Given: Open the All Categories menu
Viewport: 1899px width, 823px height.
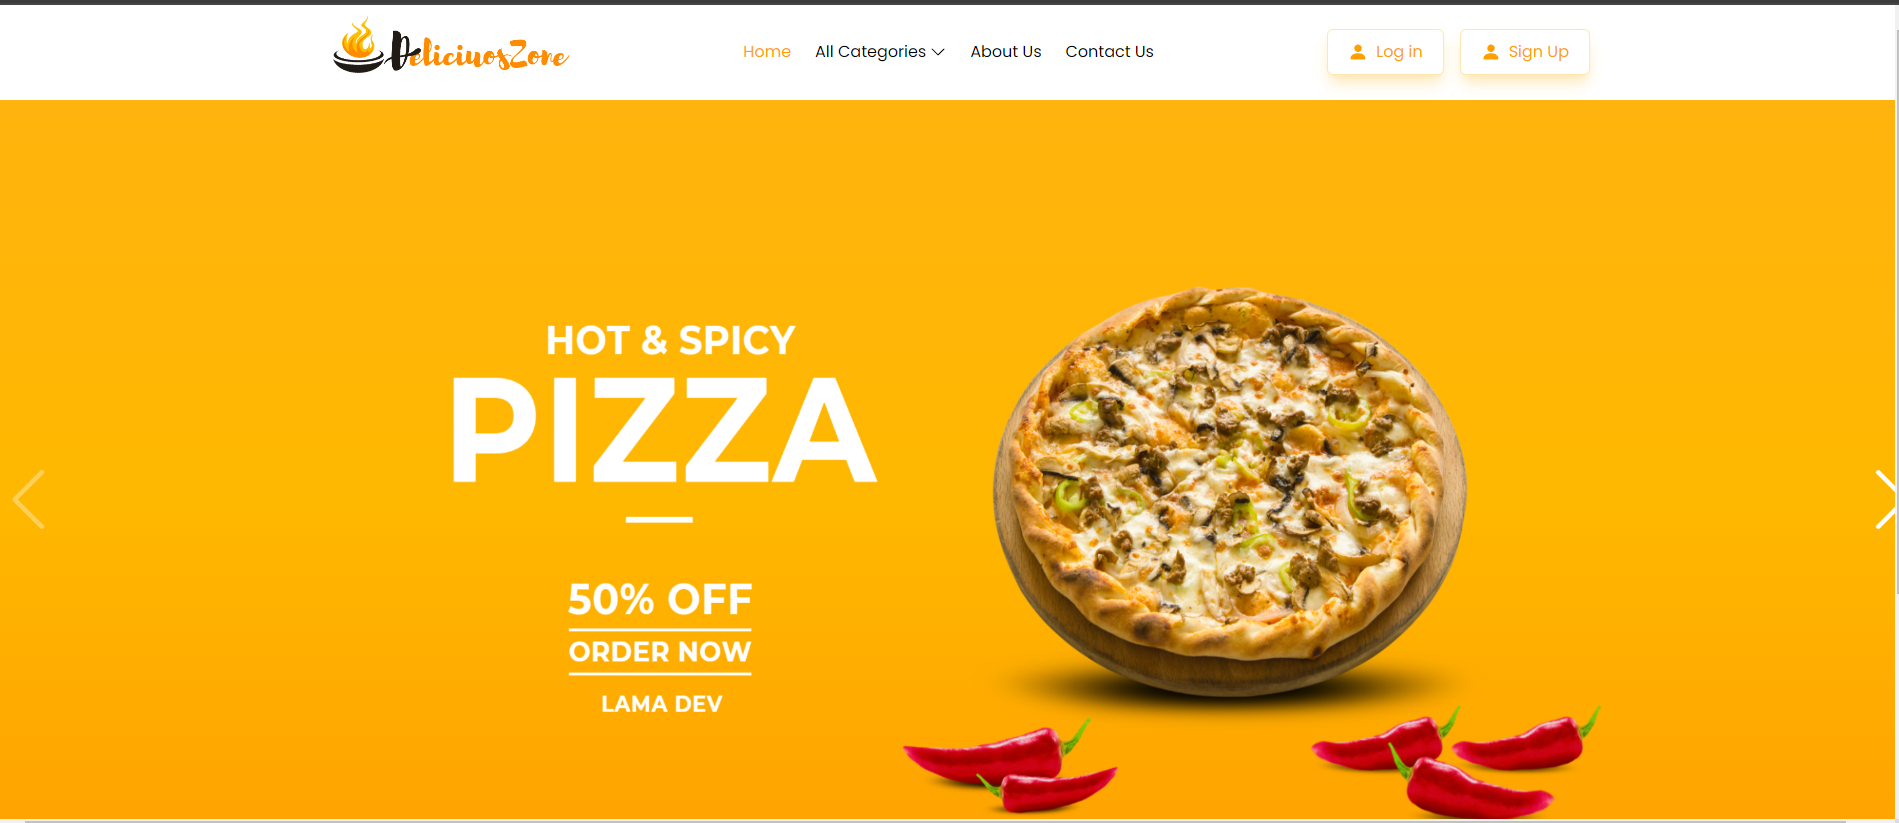Looking at the screenshot, I should (x=880, y=52).
